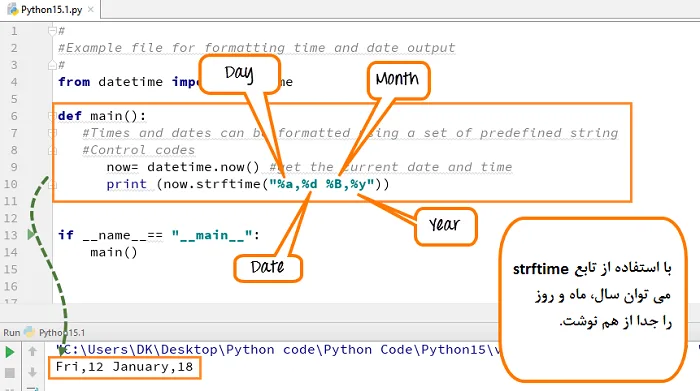The height and width of the screenshot is (391, 700).
Task: Collapse the comment block fold marker at line 1
Action: click(52, 31)
